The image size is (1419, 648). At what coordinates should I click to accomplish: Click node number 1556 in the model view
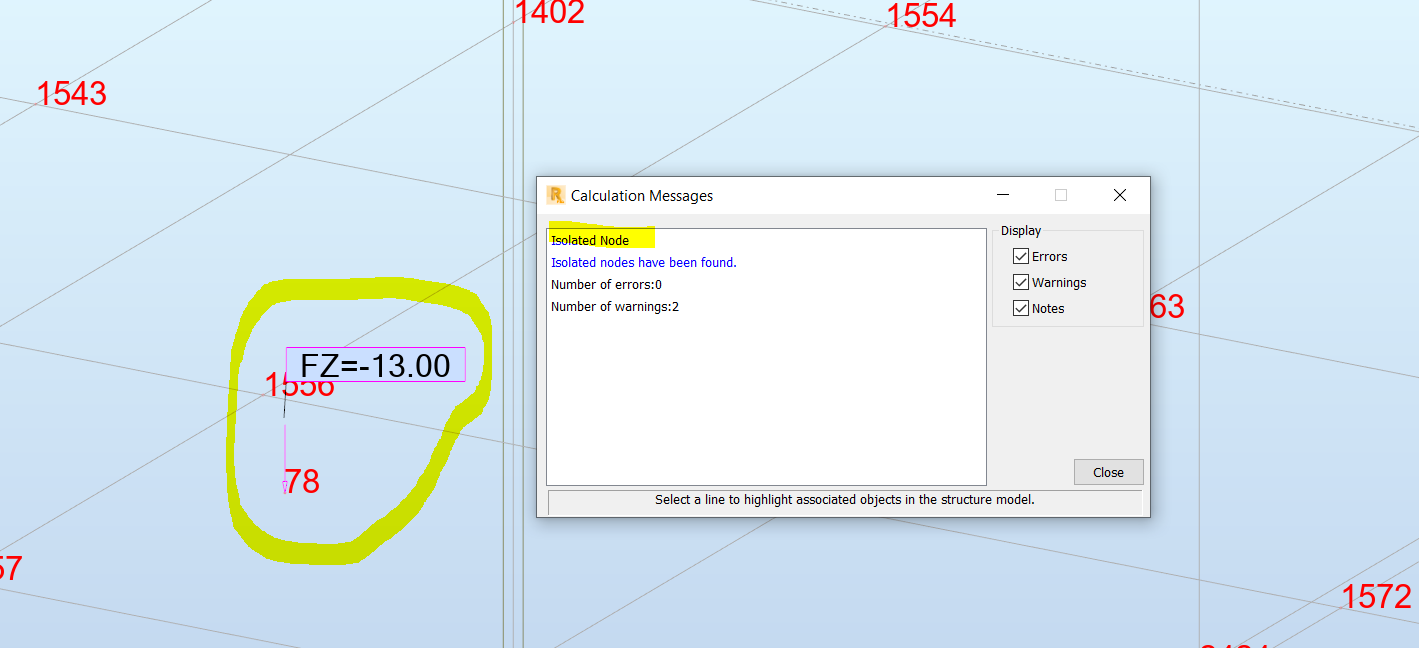[298, 384]
